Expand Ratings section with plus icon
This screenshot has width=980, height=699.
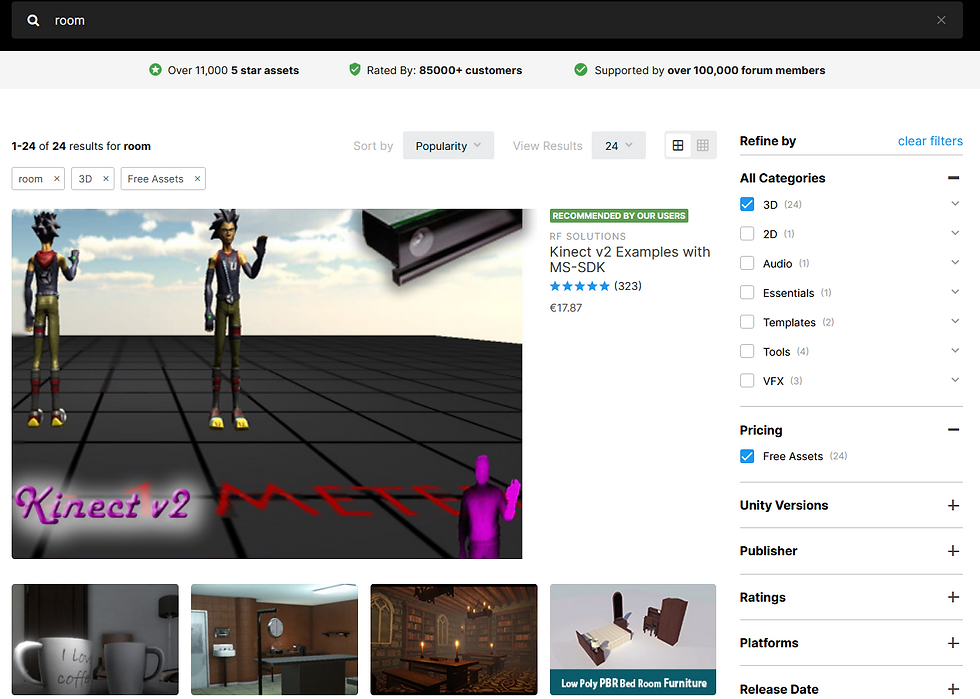tap(953, 597)
